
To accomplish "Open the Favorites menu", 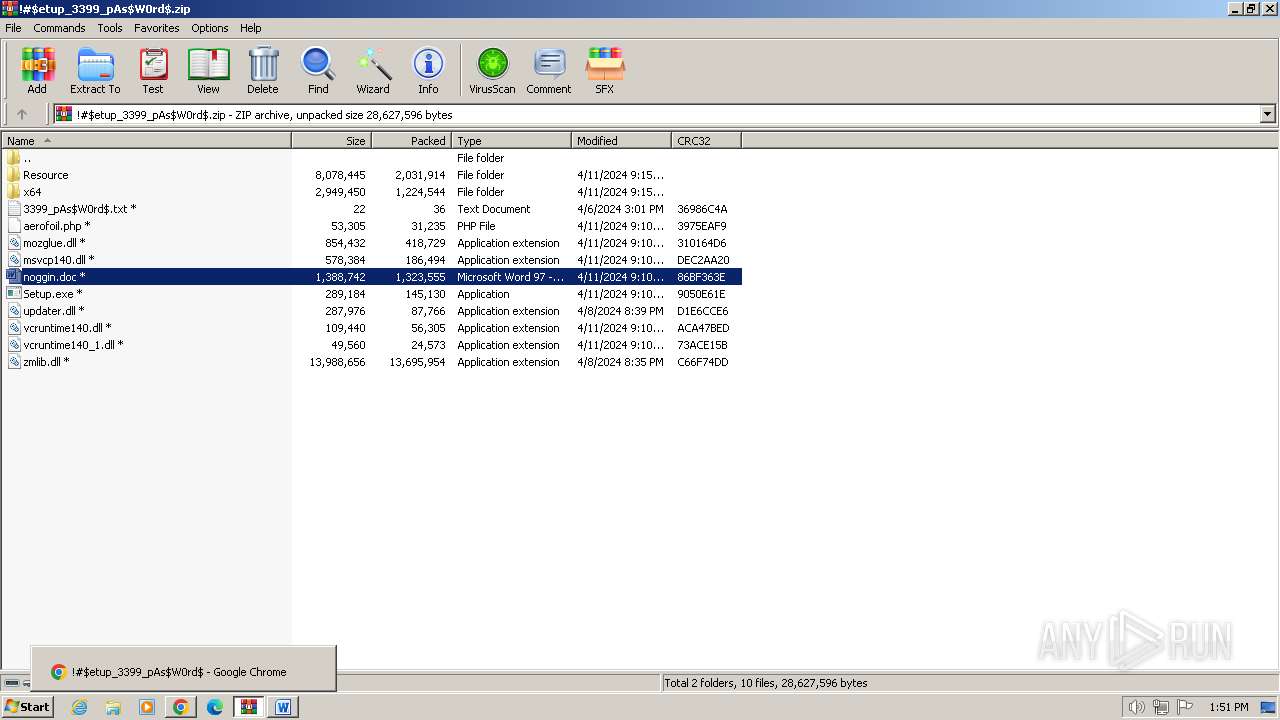I will click(x=157, y=28).
